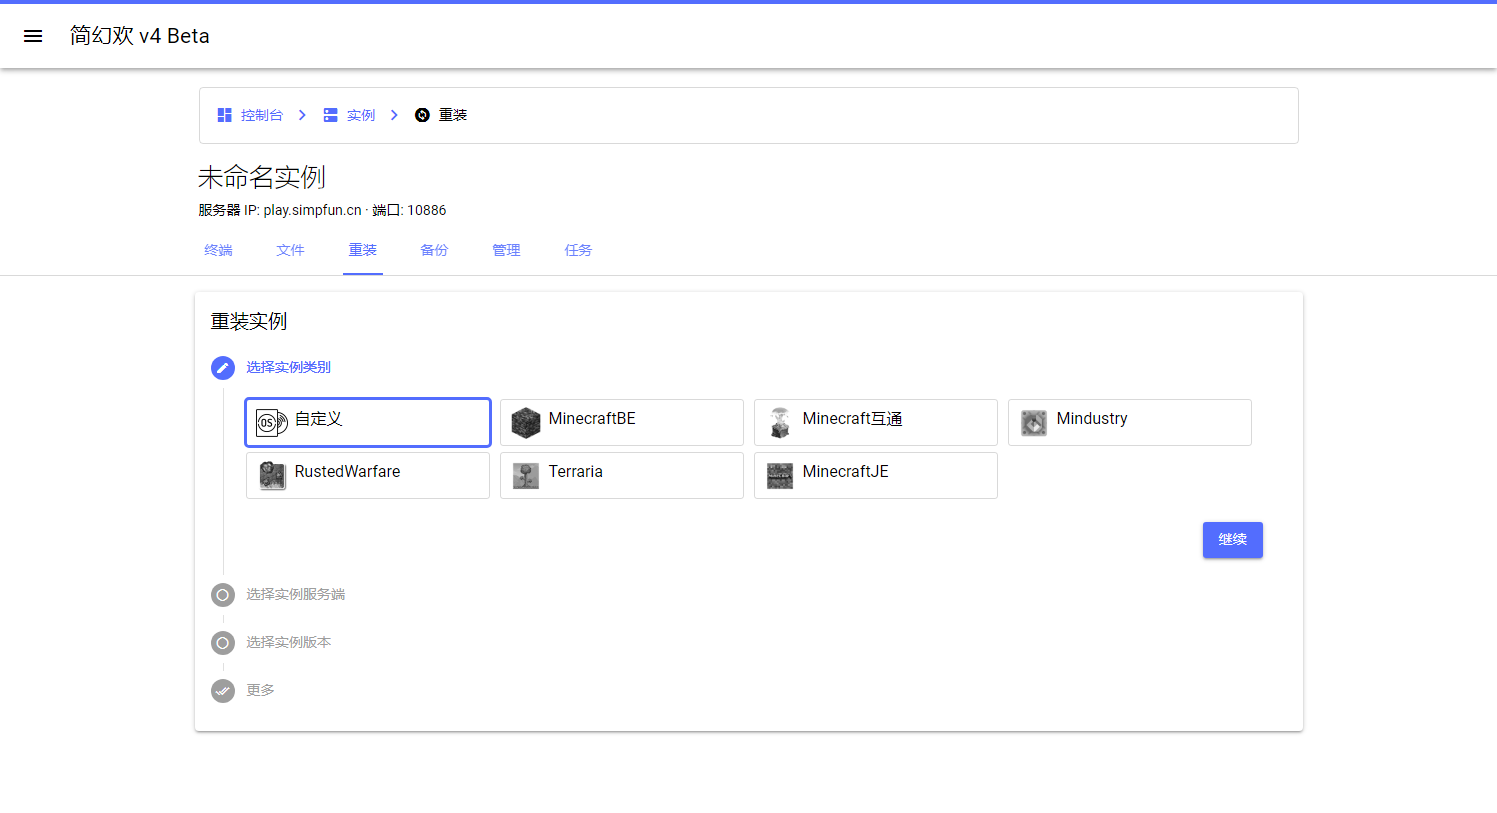Click the dashboard grid icon in breadcrumb
This screenshot has height=813, width=1497.
(x=224, y=115)
